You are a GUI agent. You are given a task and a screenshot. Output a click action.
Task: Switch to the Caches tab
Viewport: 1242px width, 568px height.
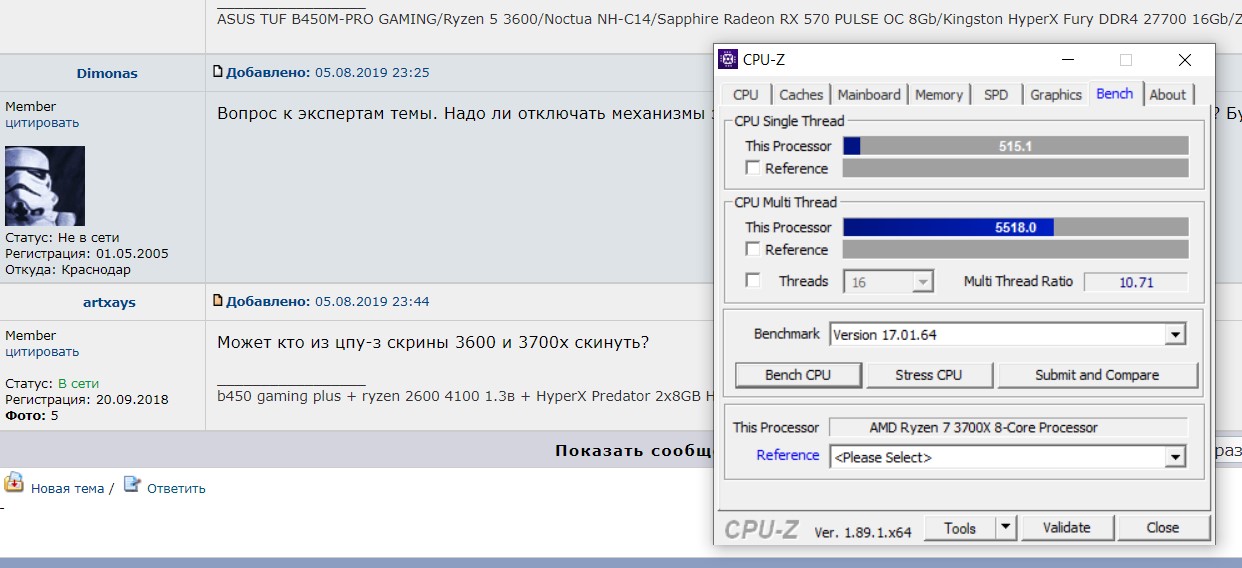[x=801, y=94]
